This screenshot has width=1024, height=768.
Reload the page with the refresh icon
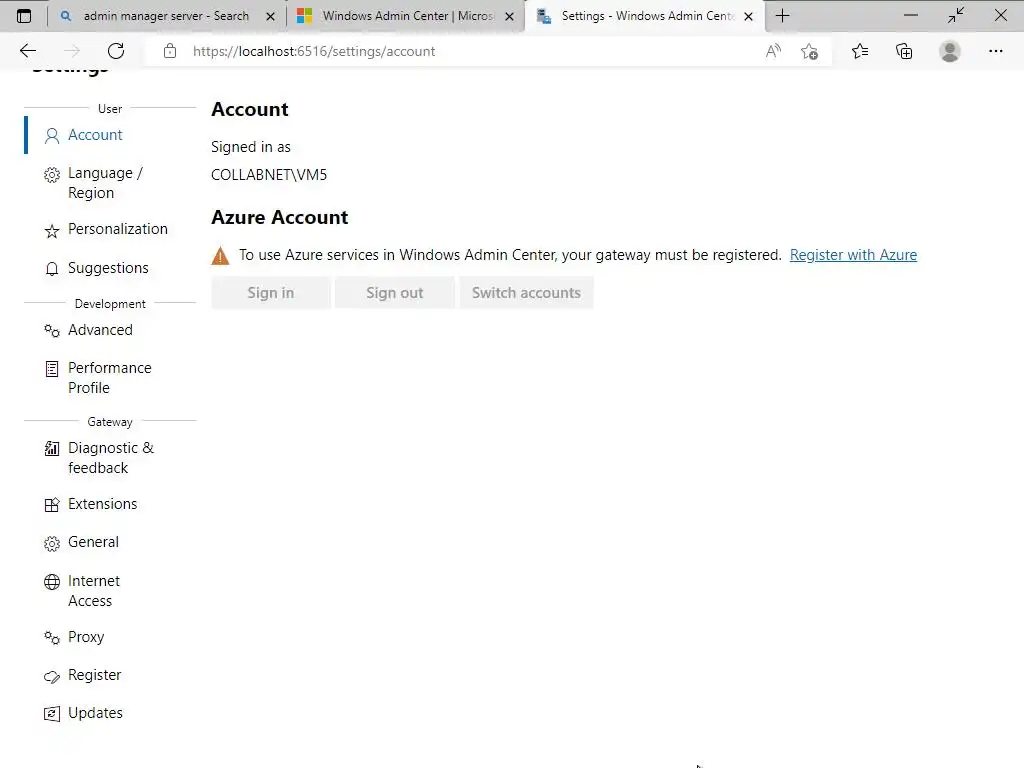pos(116,51)
